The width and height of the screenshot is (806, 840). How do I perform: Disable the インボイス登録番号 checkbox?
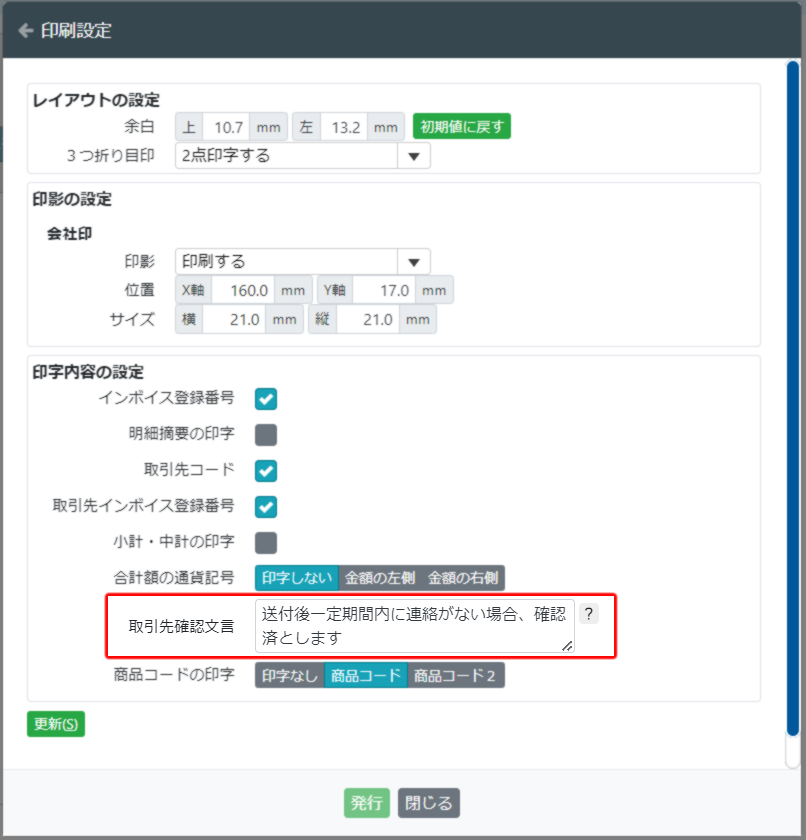[267, 398]
